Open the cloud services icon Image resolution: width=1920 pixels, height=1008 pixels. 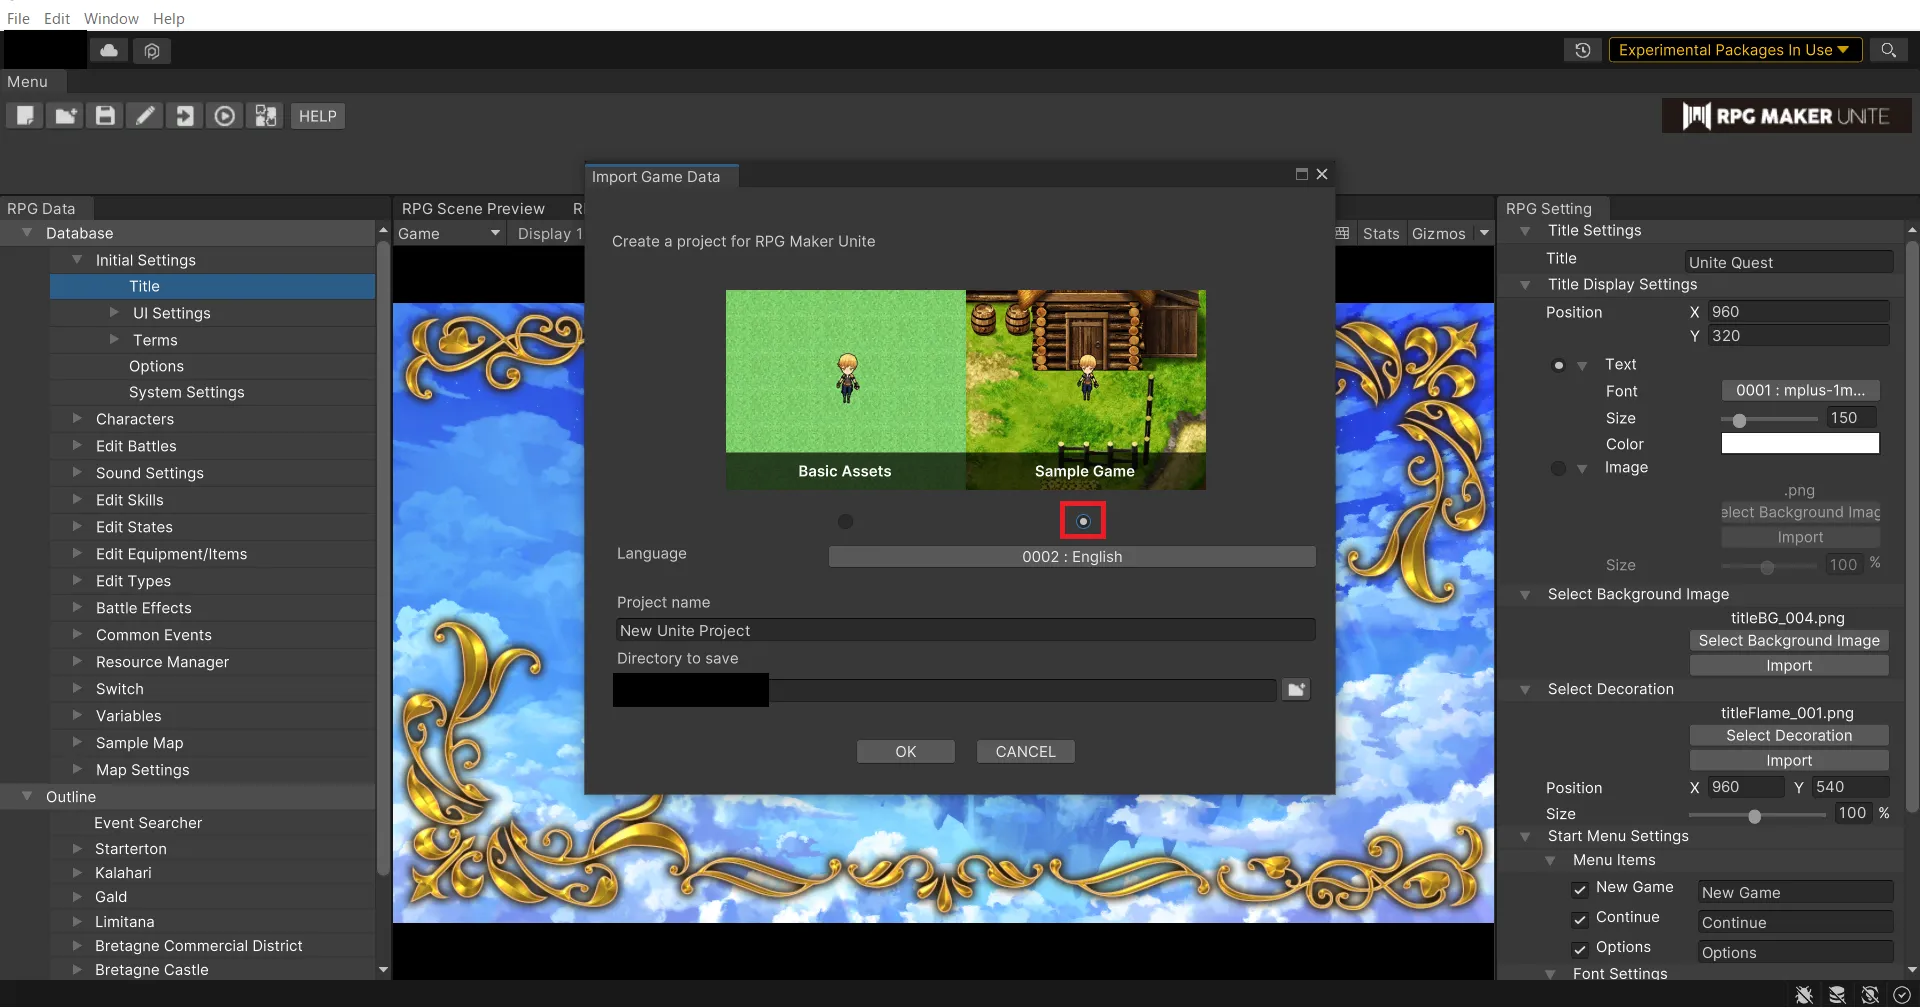(x=109, y=50)
